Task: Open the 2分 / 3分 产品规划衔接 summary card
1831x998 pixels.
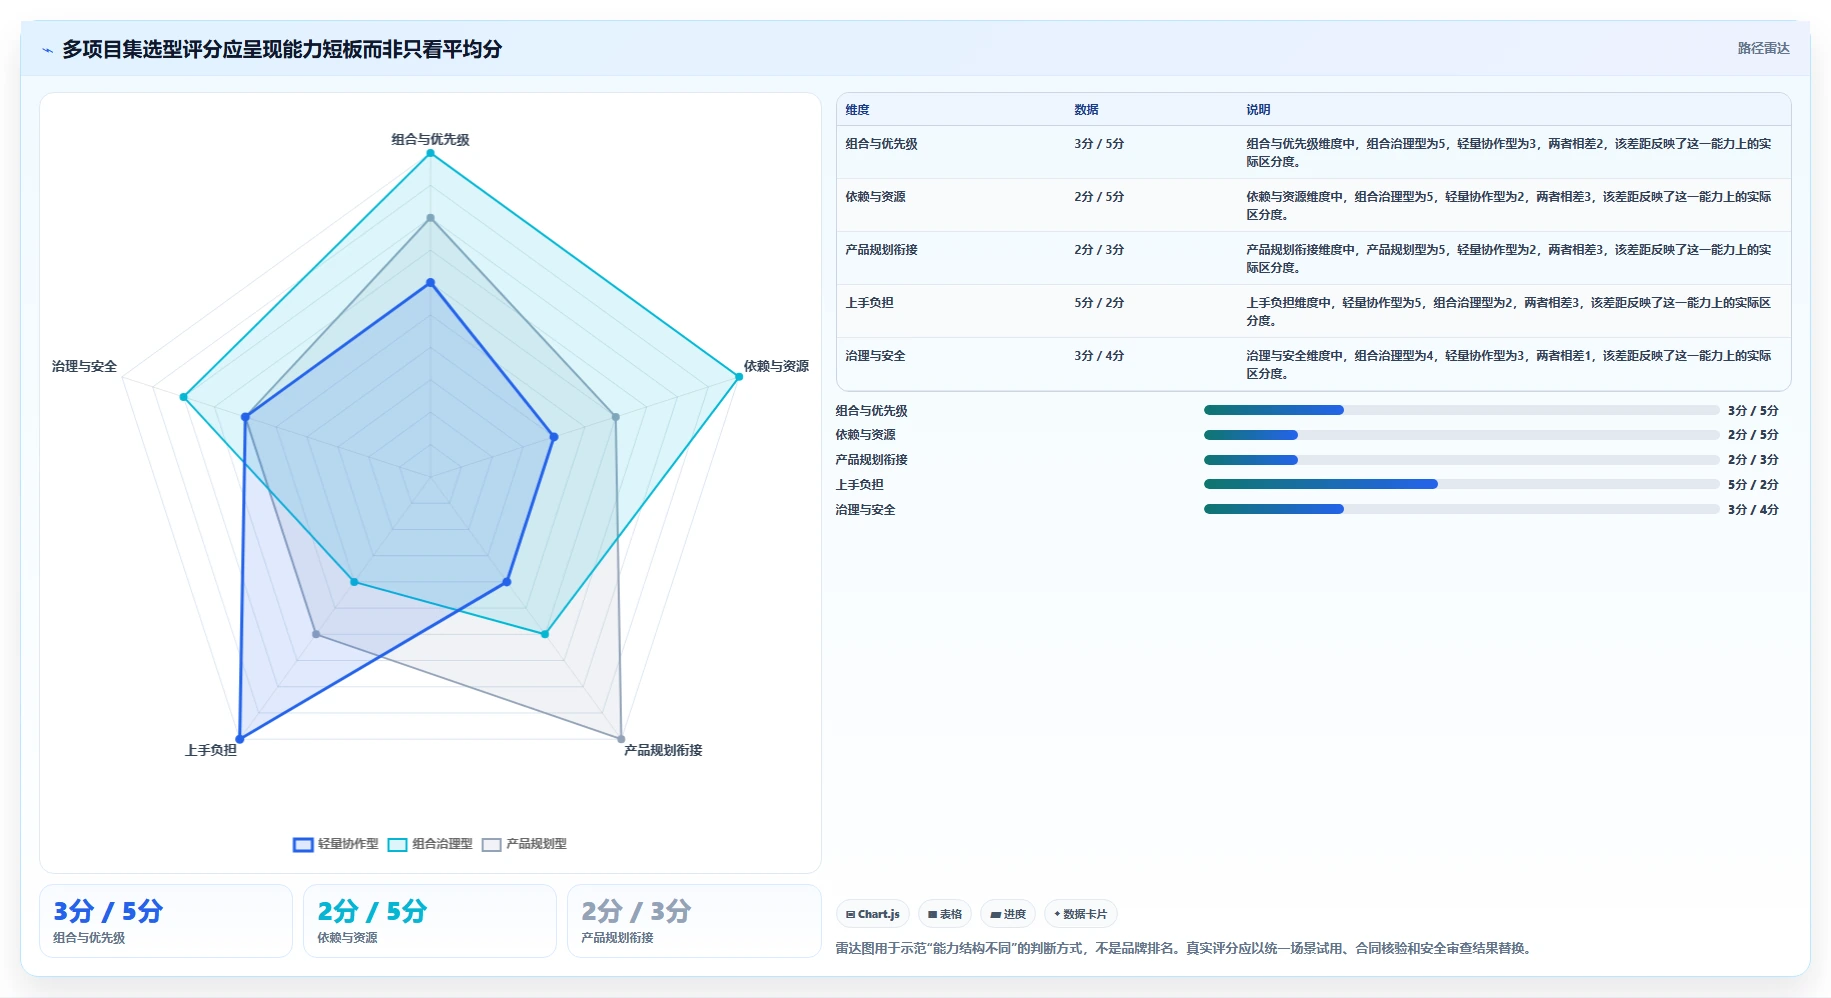Action: (x=694, y=921)
